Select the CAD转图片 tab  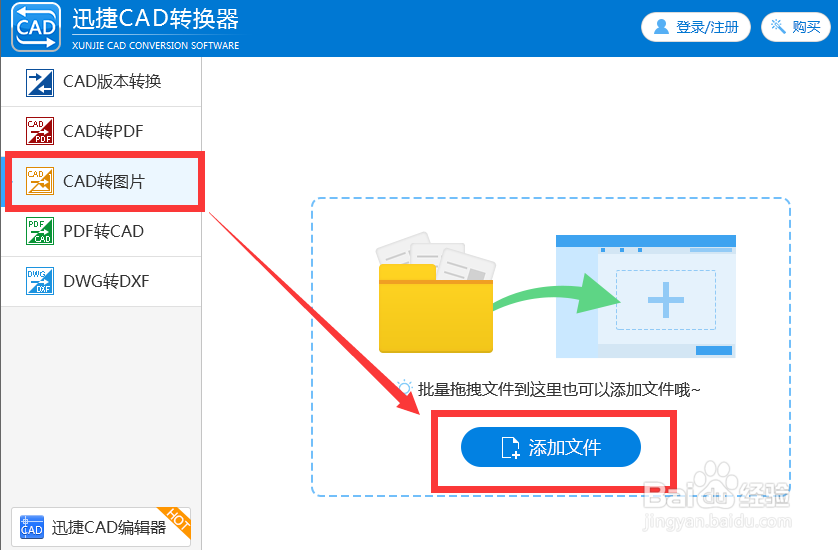point(101,181)
